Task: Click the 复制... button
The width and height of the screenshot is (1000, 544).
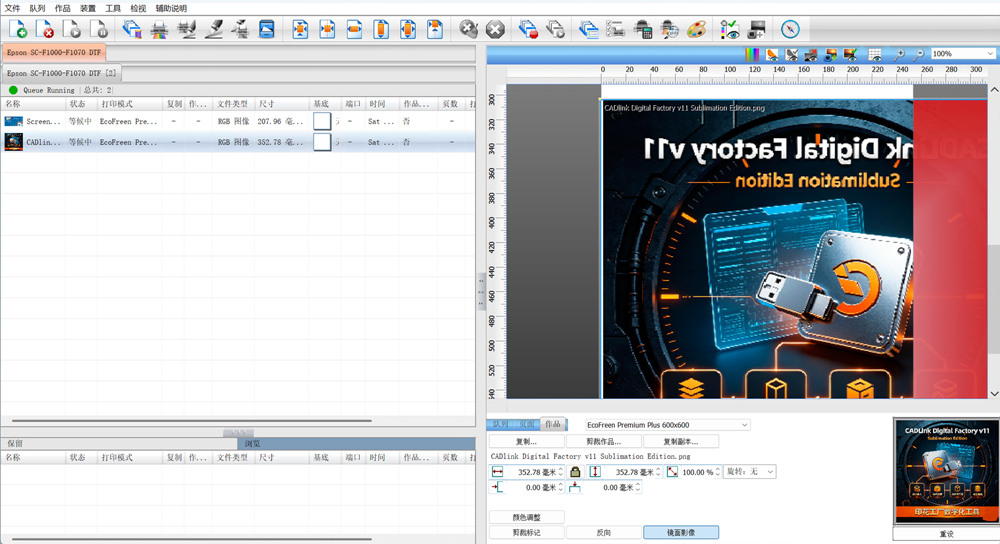Action: [526, 441]
